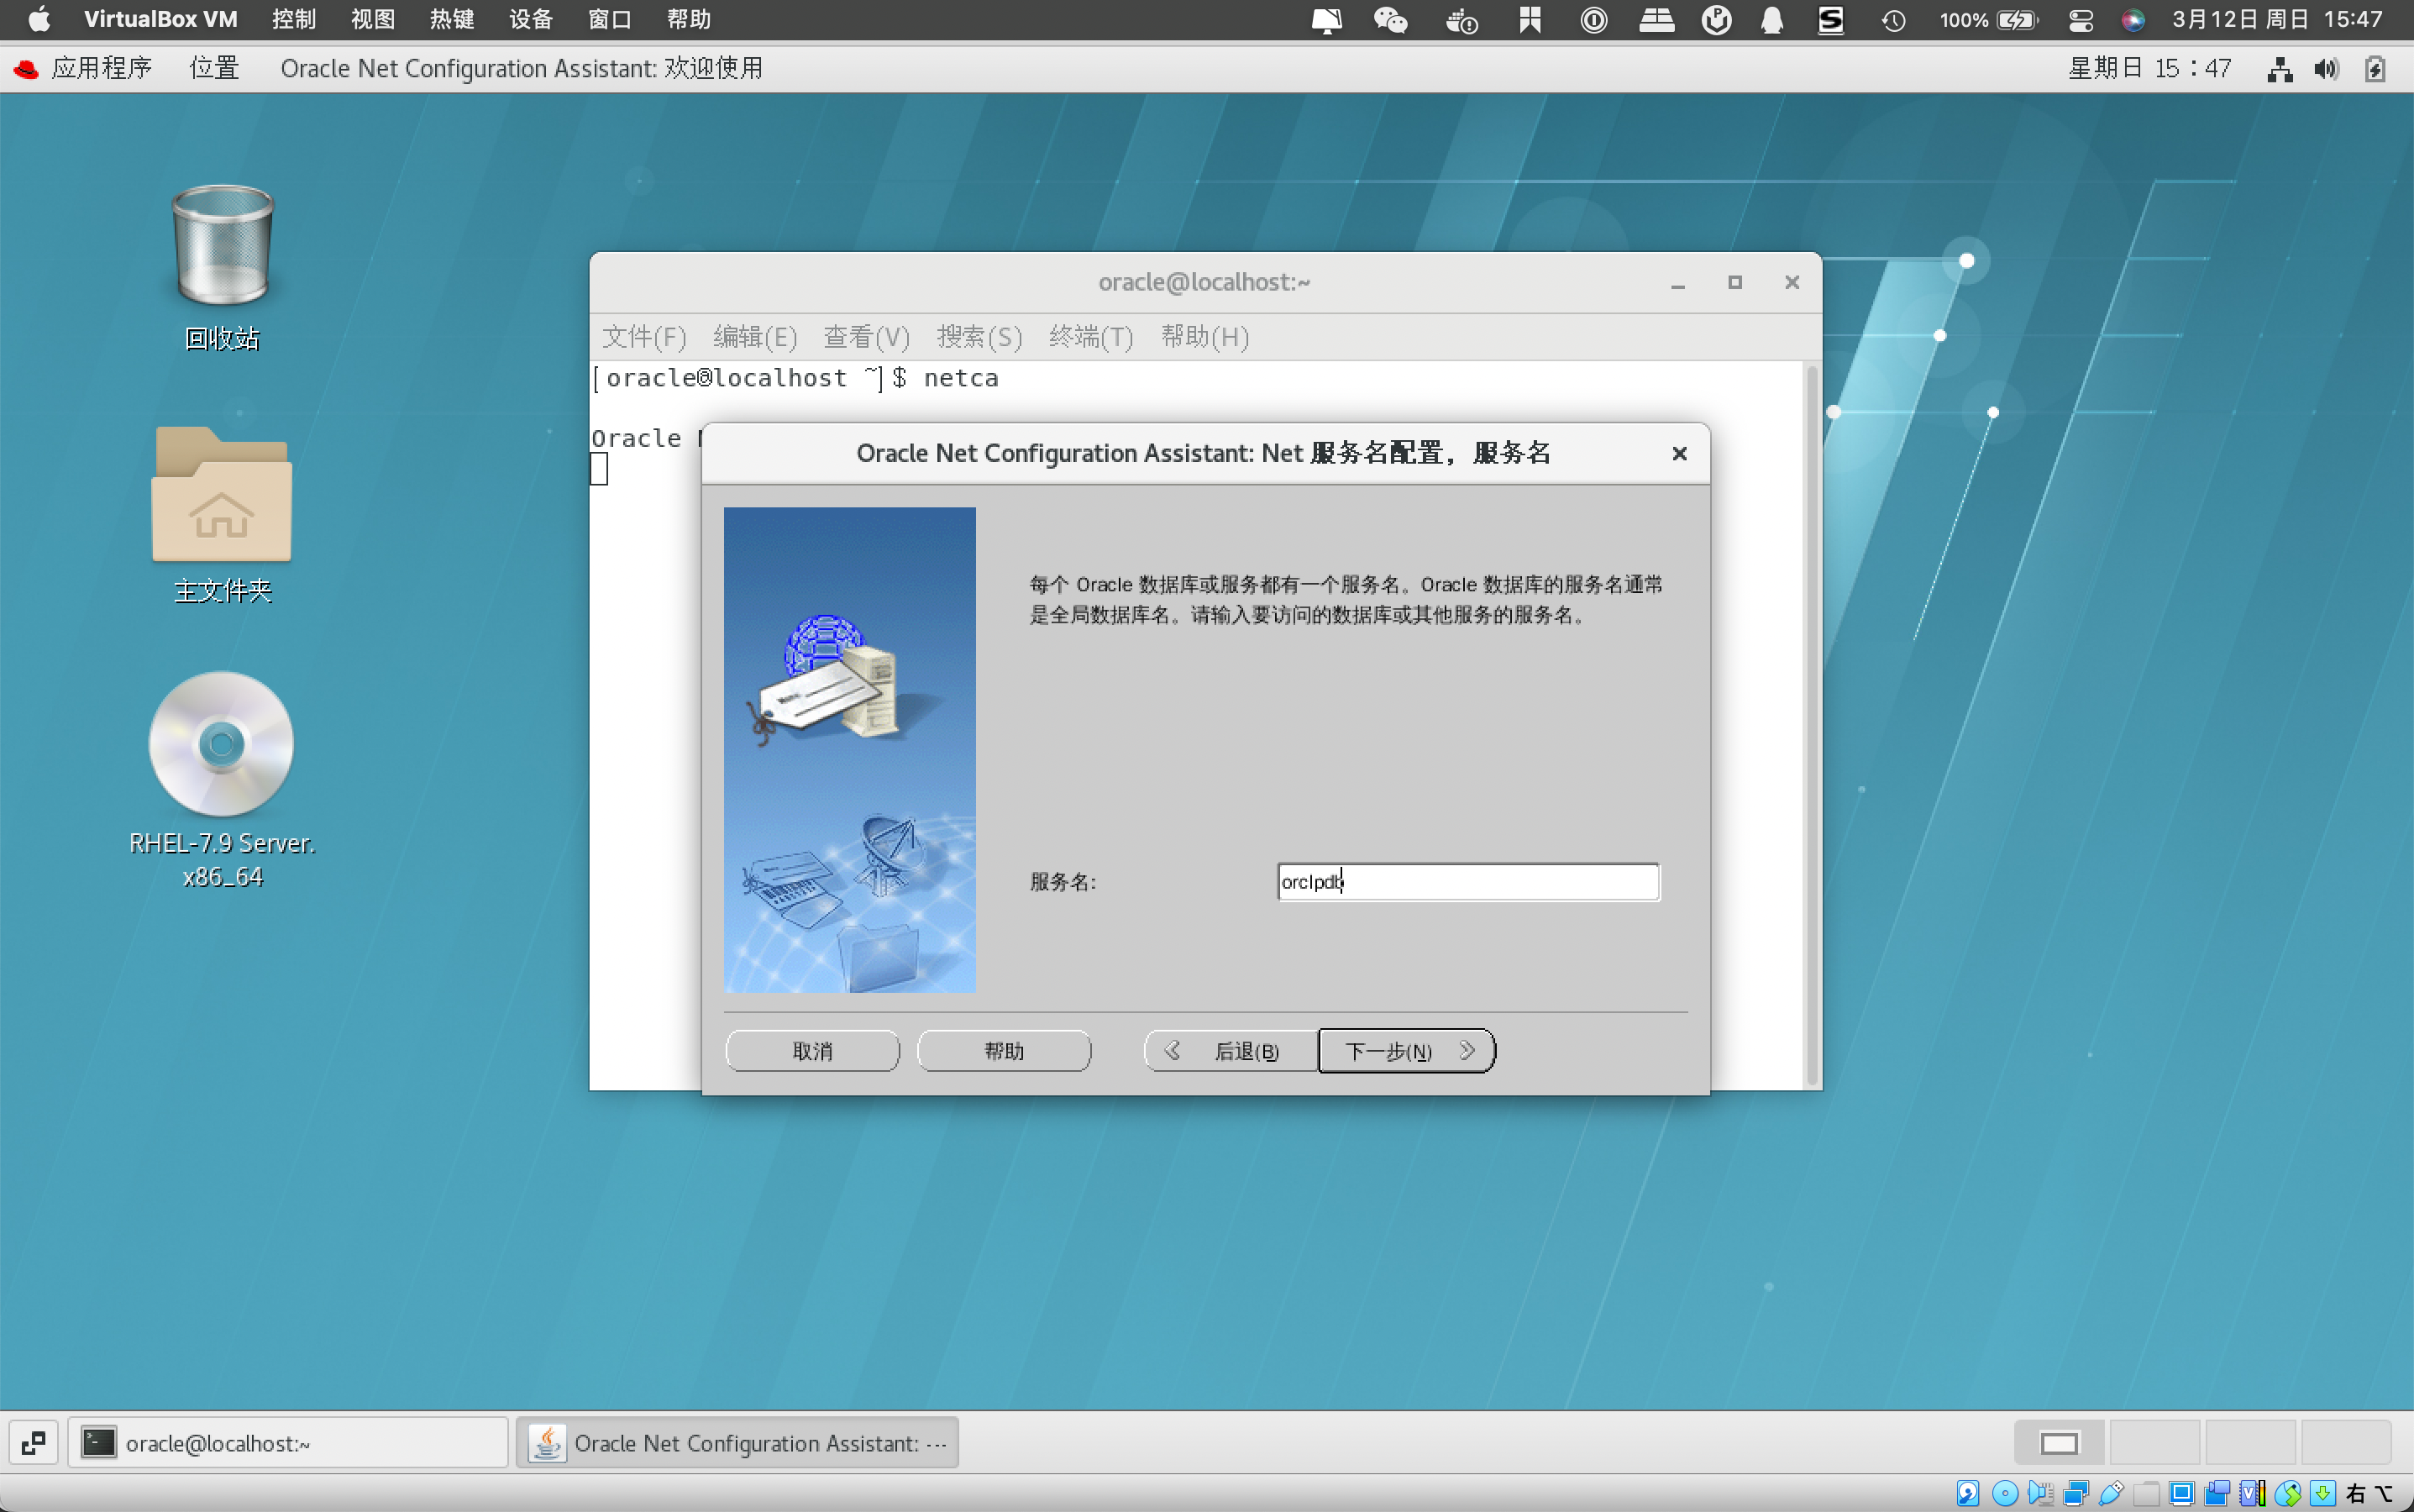The width and height of the screenshot is (2414, 1512).
Task: Switch to first workspace in pager
Action: pyautogui.click(x=2059, y=1443)
